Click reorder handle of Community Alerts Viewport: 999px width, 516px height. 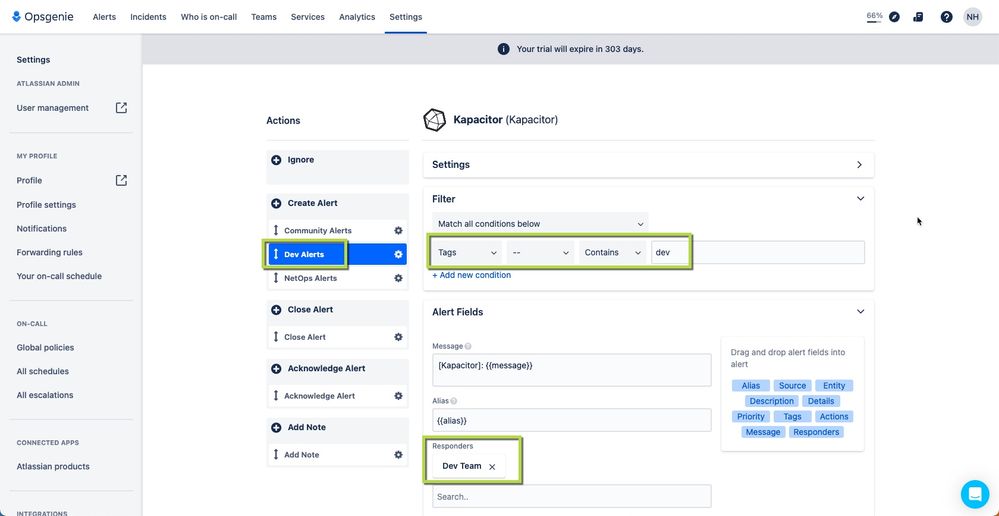click(276, 230)
